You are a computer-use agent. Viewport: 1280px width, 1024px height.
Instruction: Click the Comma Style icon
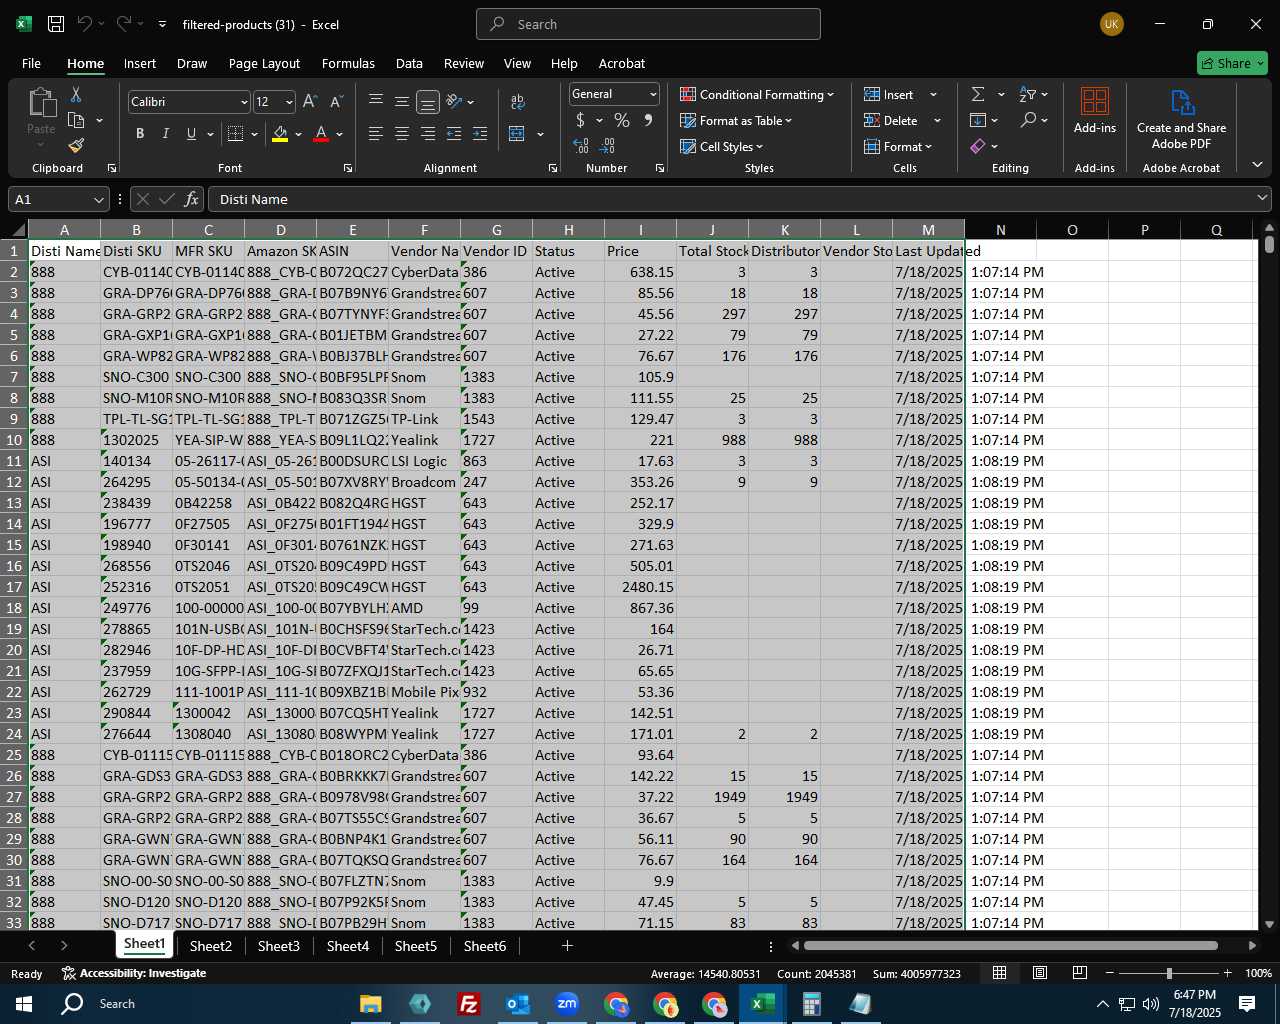[648, 120]
